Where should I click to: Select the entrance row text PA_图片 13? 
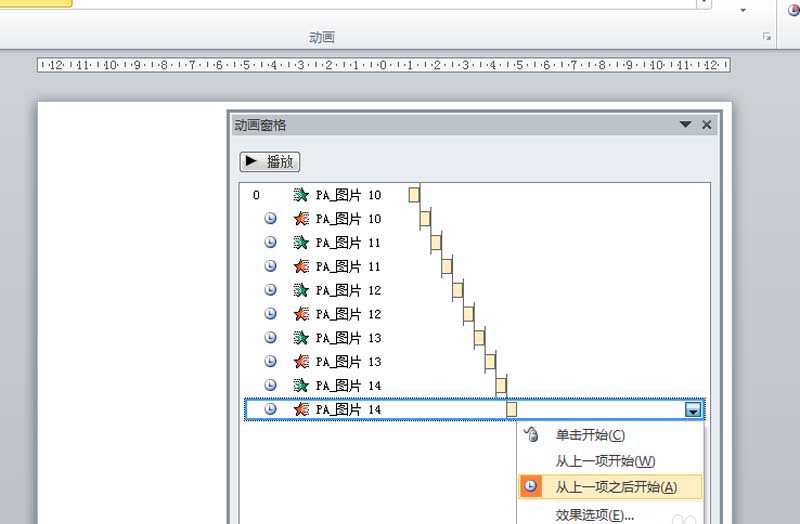coord(348,338)
